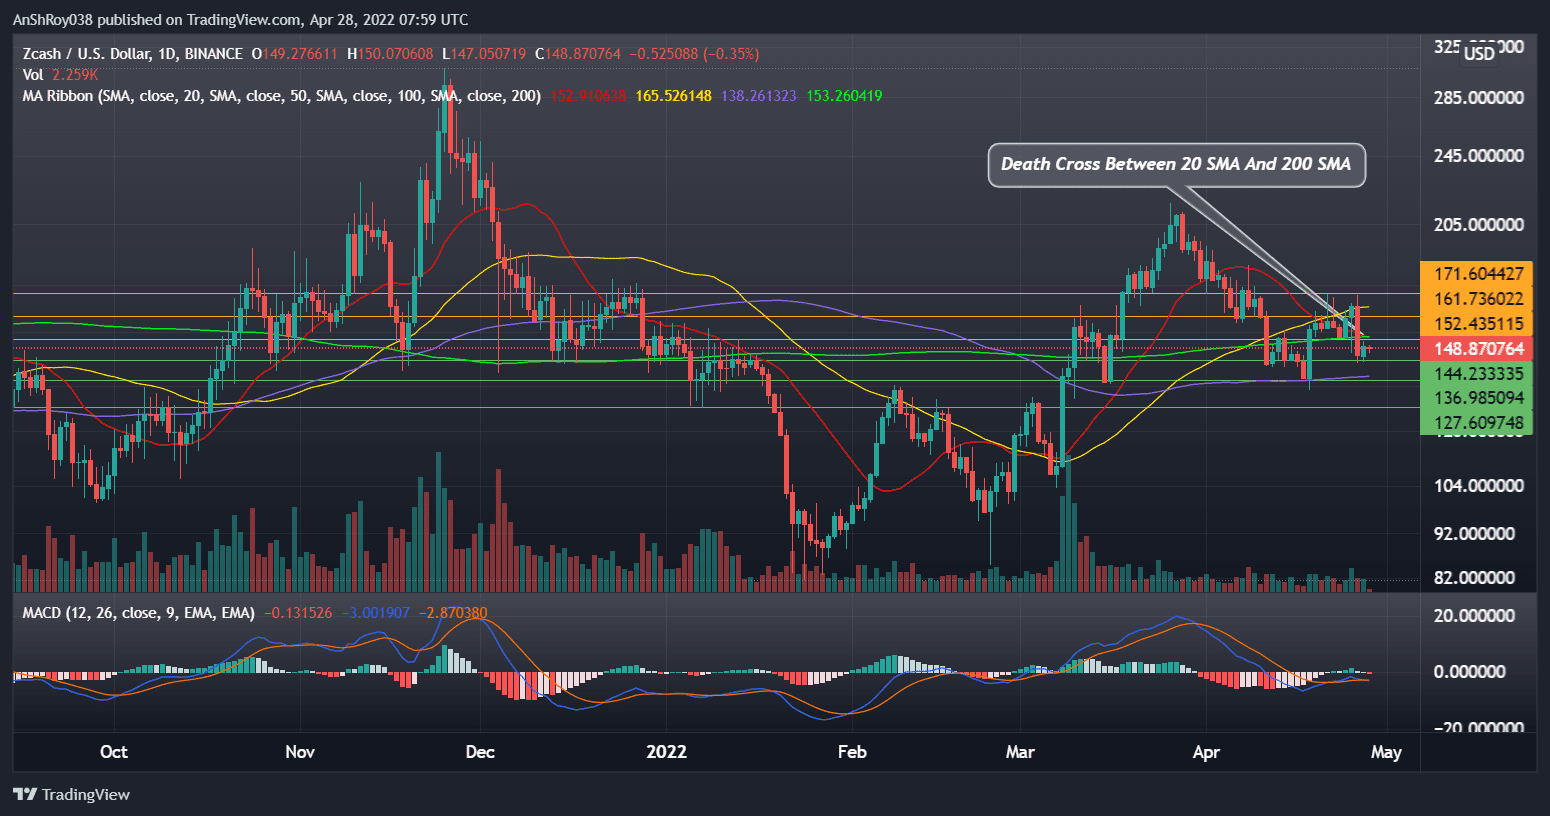Click the green 136.985094 support label
The width and height of the screenshot is (1550, 816).
1478,398
